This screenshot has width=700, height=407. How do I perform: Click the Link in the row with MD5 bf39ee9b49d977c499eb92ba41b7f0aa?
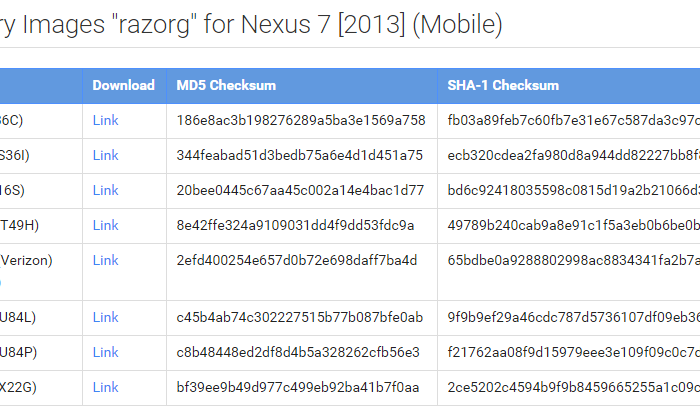(105, 387)
